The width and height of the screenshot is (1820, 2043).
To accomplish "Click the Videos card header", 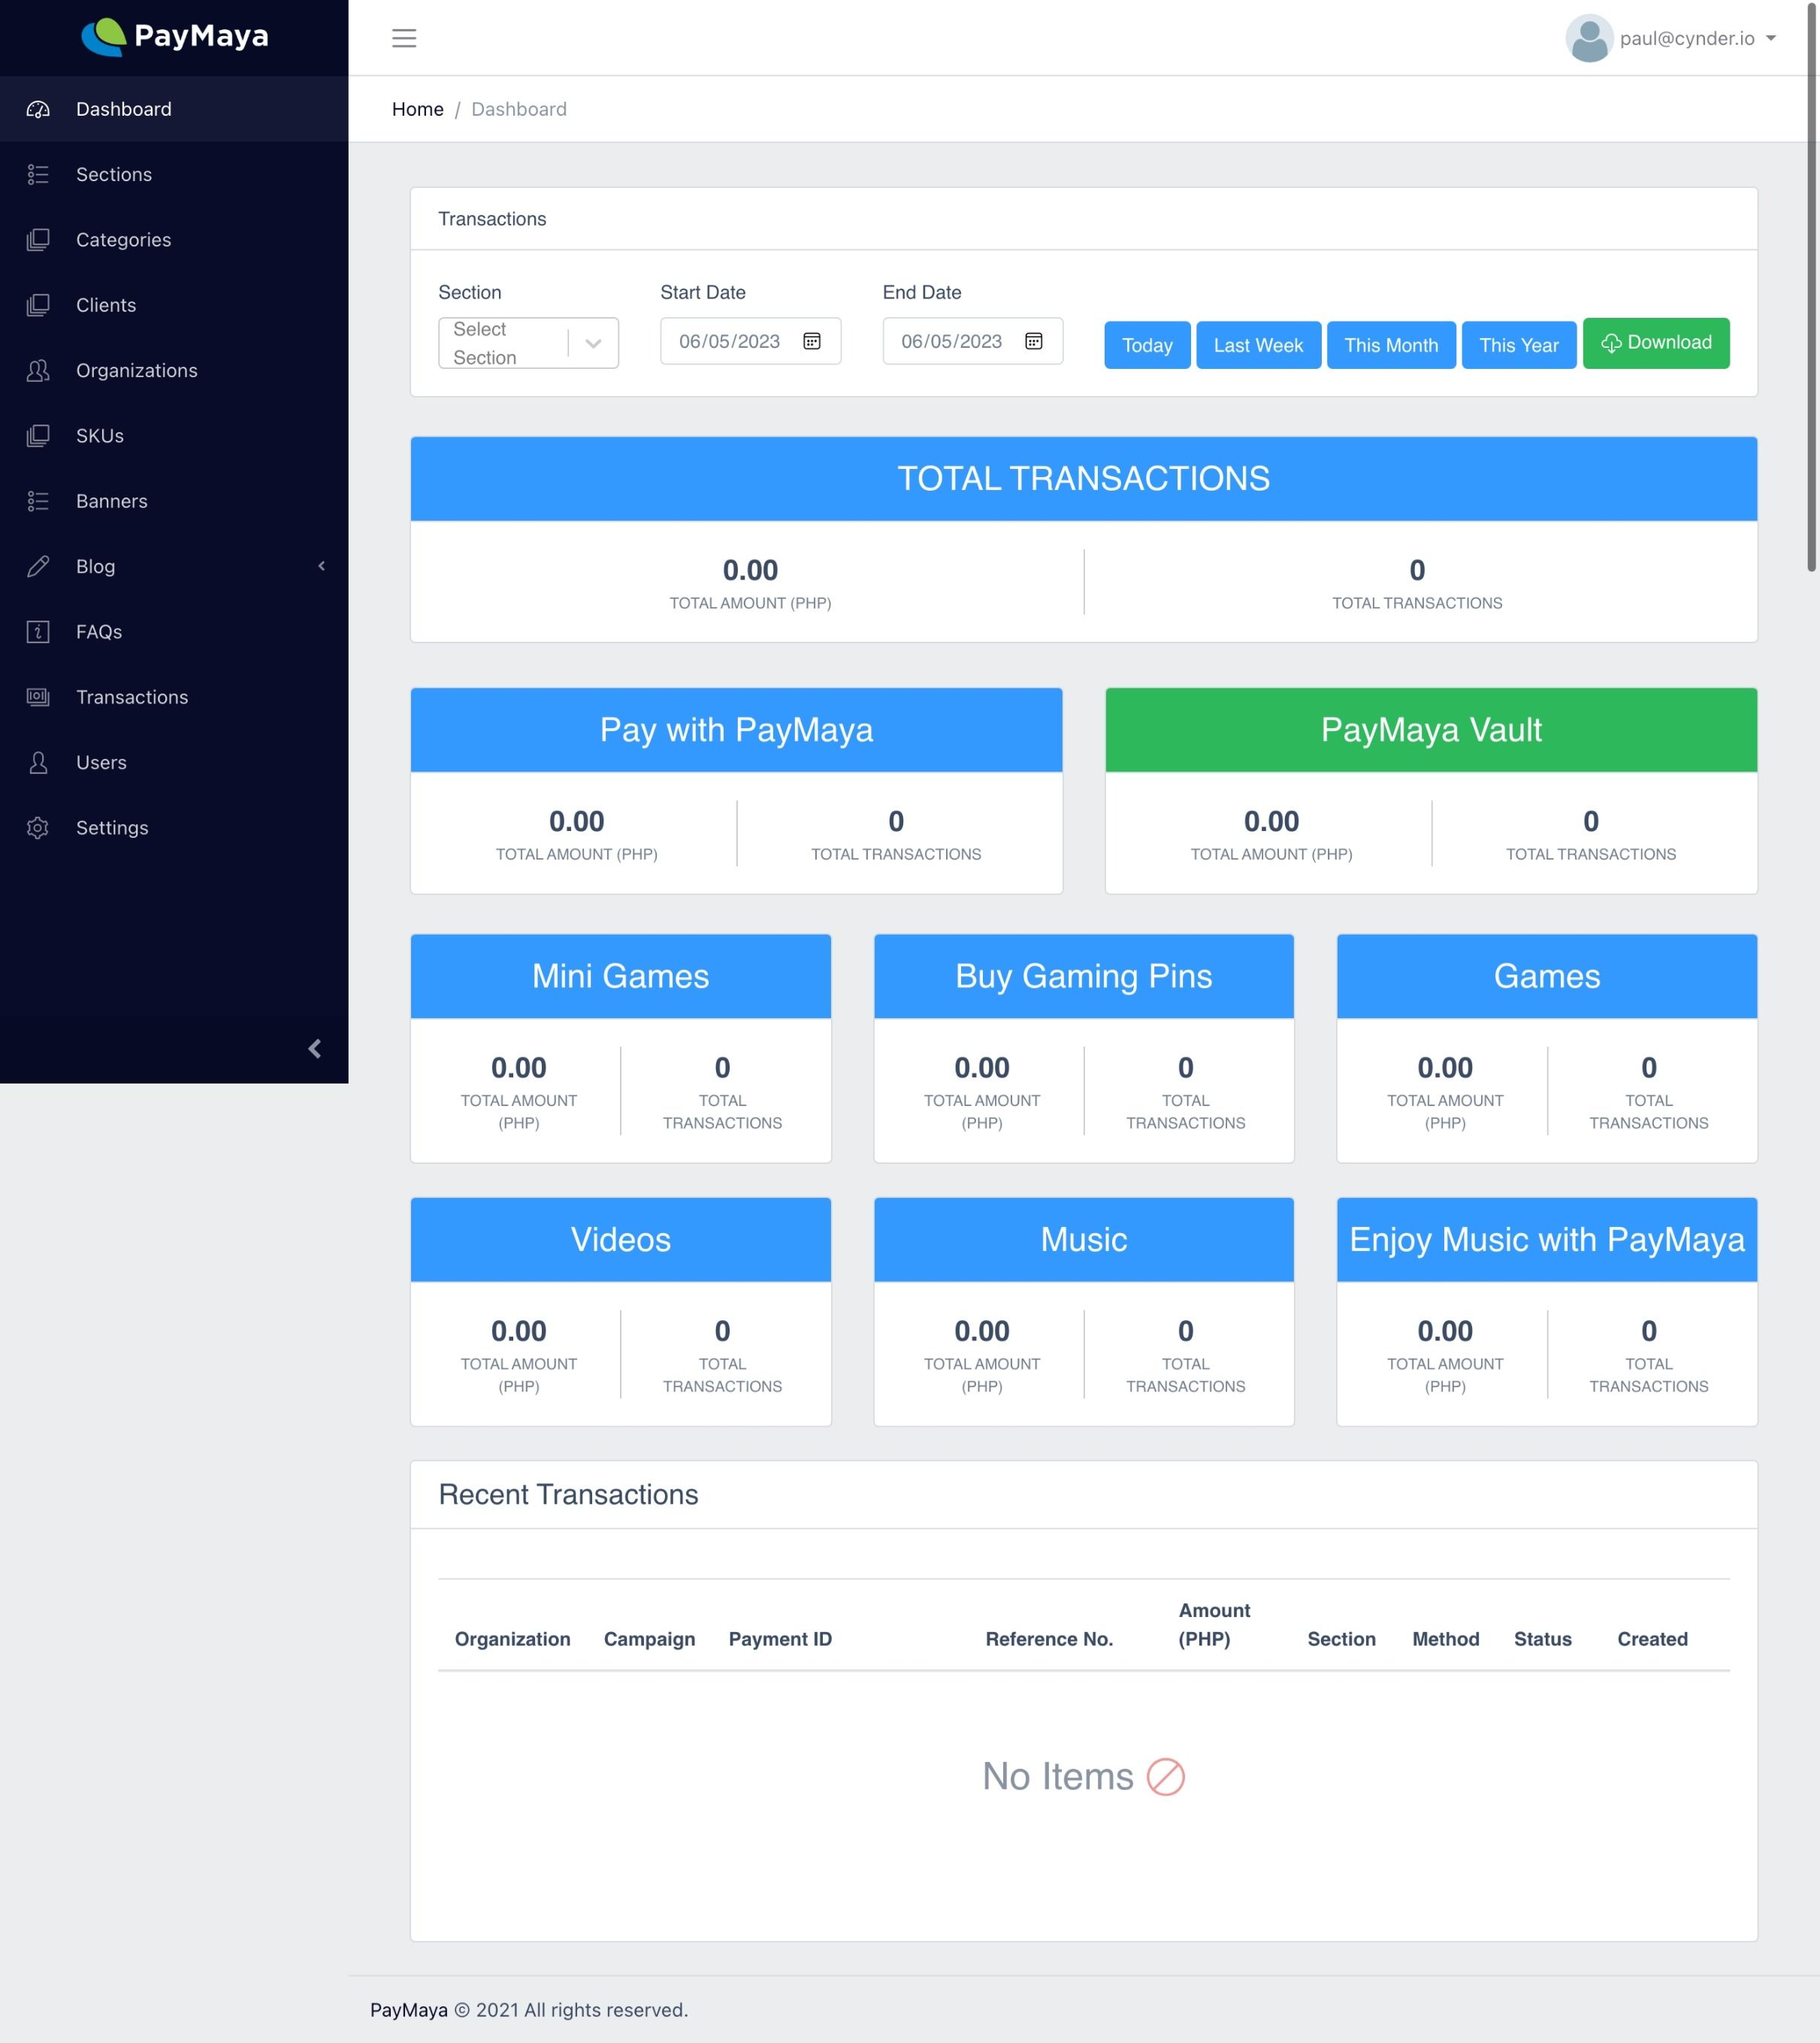I will pyautogui.click(x=620, y=1240).
